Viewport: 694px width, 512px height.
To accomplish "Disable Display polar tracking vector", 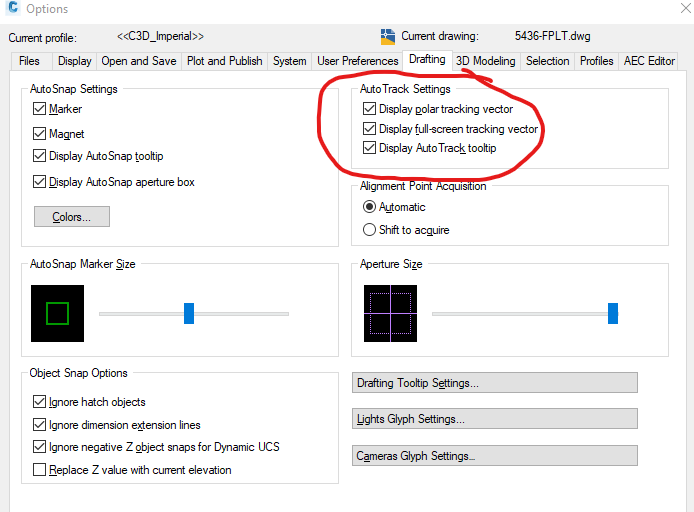I will click(369, 108).
